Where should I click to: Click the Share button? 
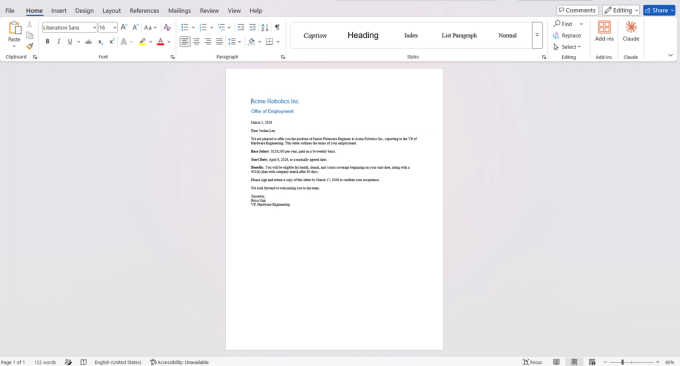tap(659, 10)
